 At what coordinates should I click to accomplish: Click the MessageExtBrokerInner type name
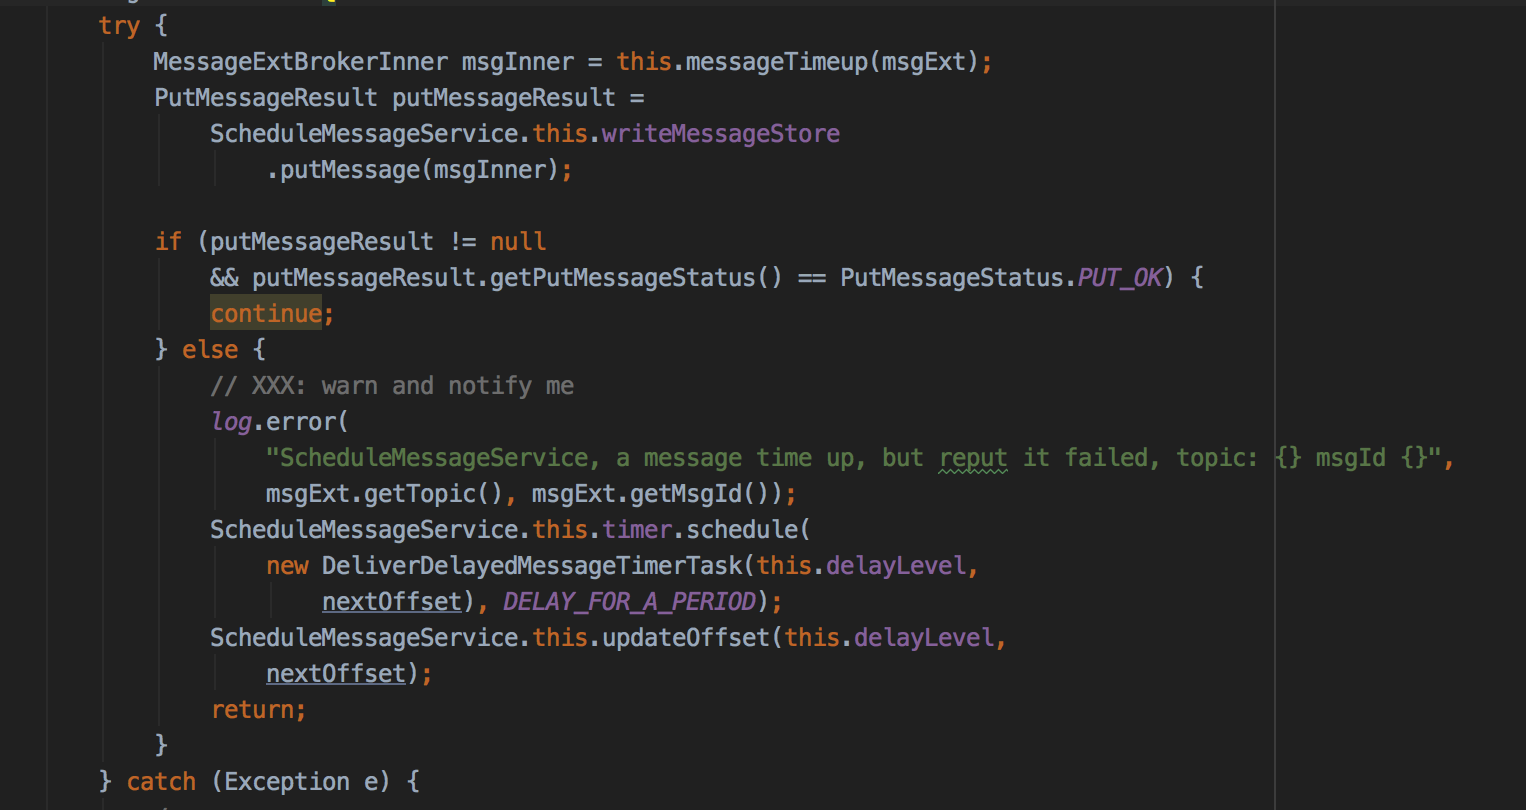point(300,62)
